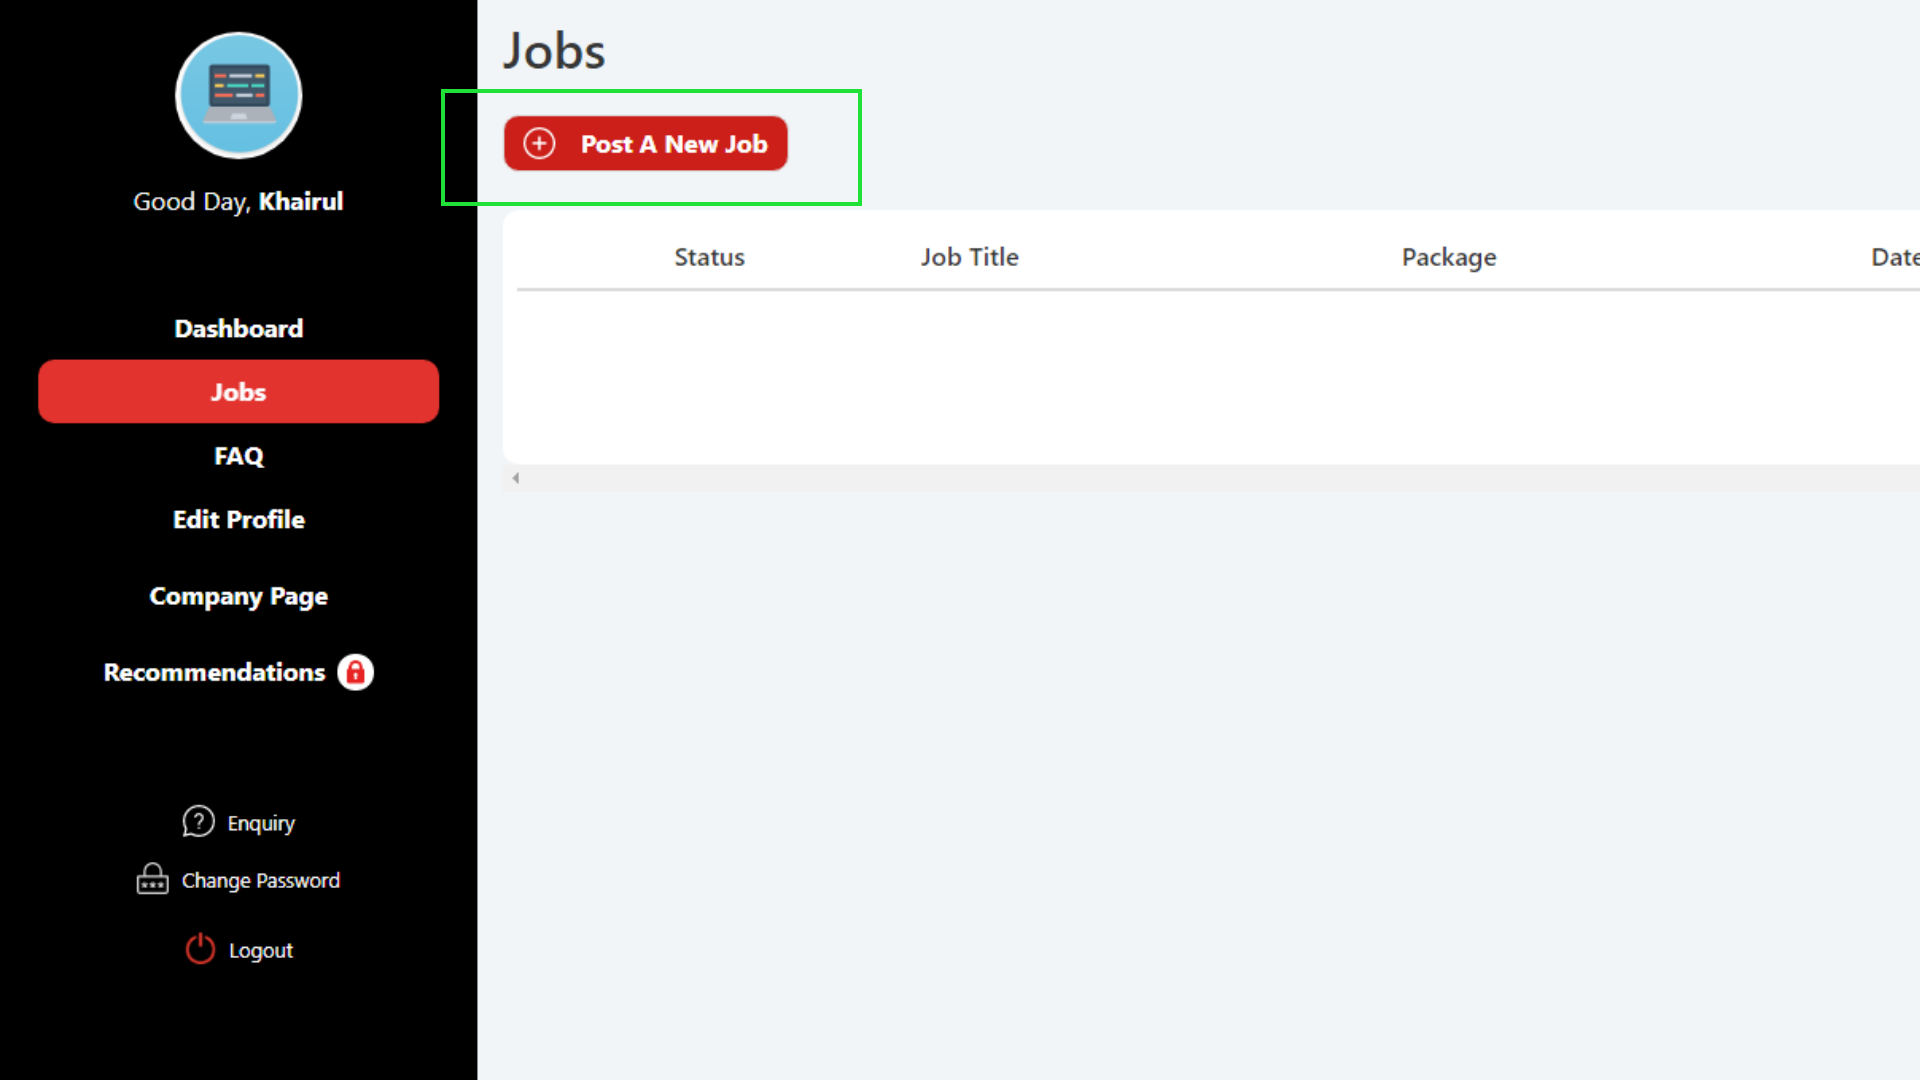Viewport: 1920px width, 1080px height.
Task: Open the Dashboard menu item
Action: (238, 328)
